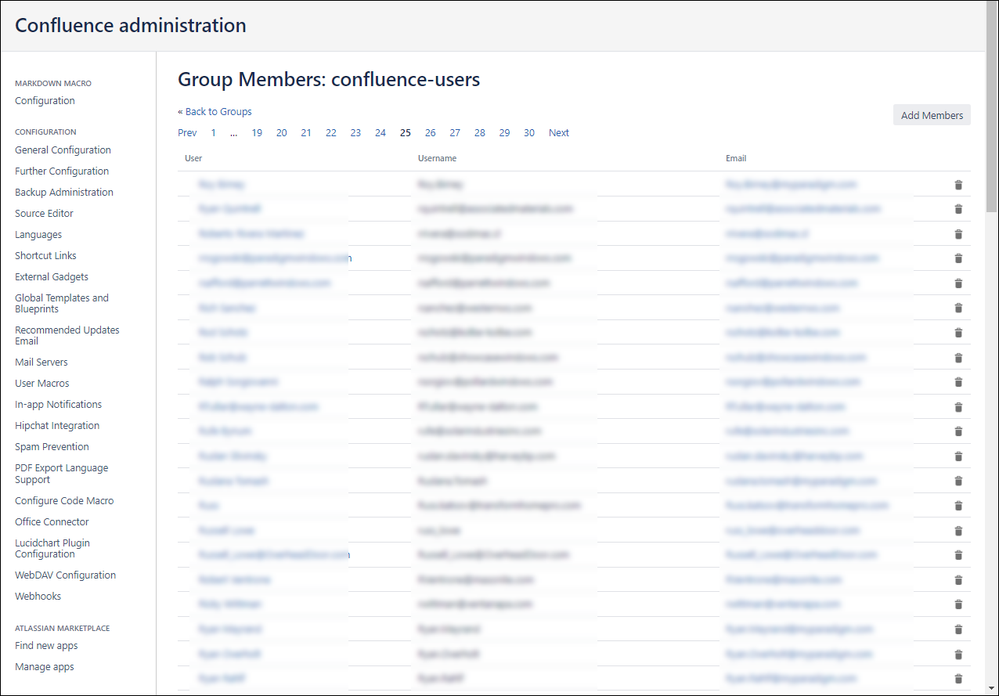
Task: Go to members page 28
Action: pos(480,133)
